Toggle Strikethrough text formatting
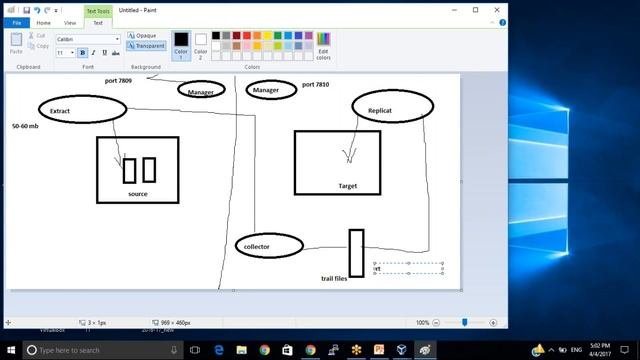Image resolution: width=640 pixels, height=360 pixels. click(x=116, y=53)
